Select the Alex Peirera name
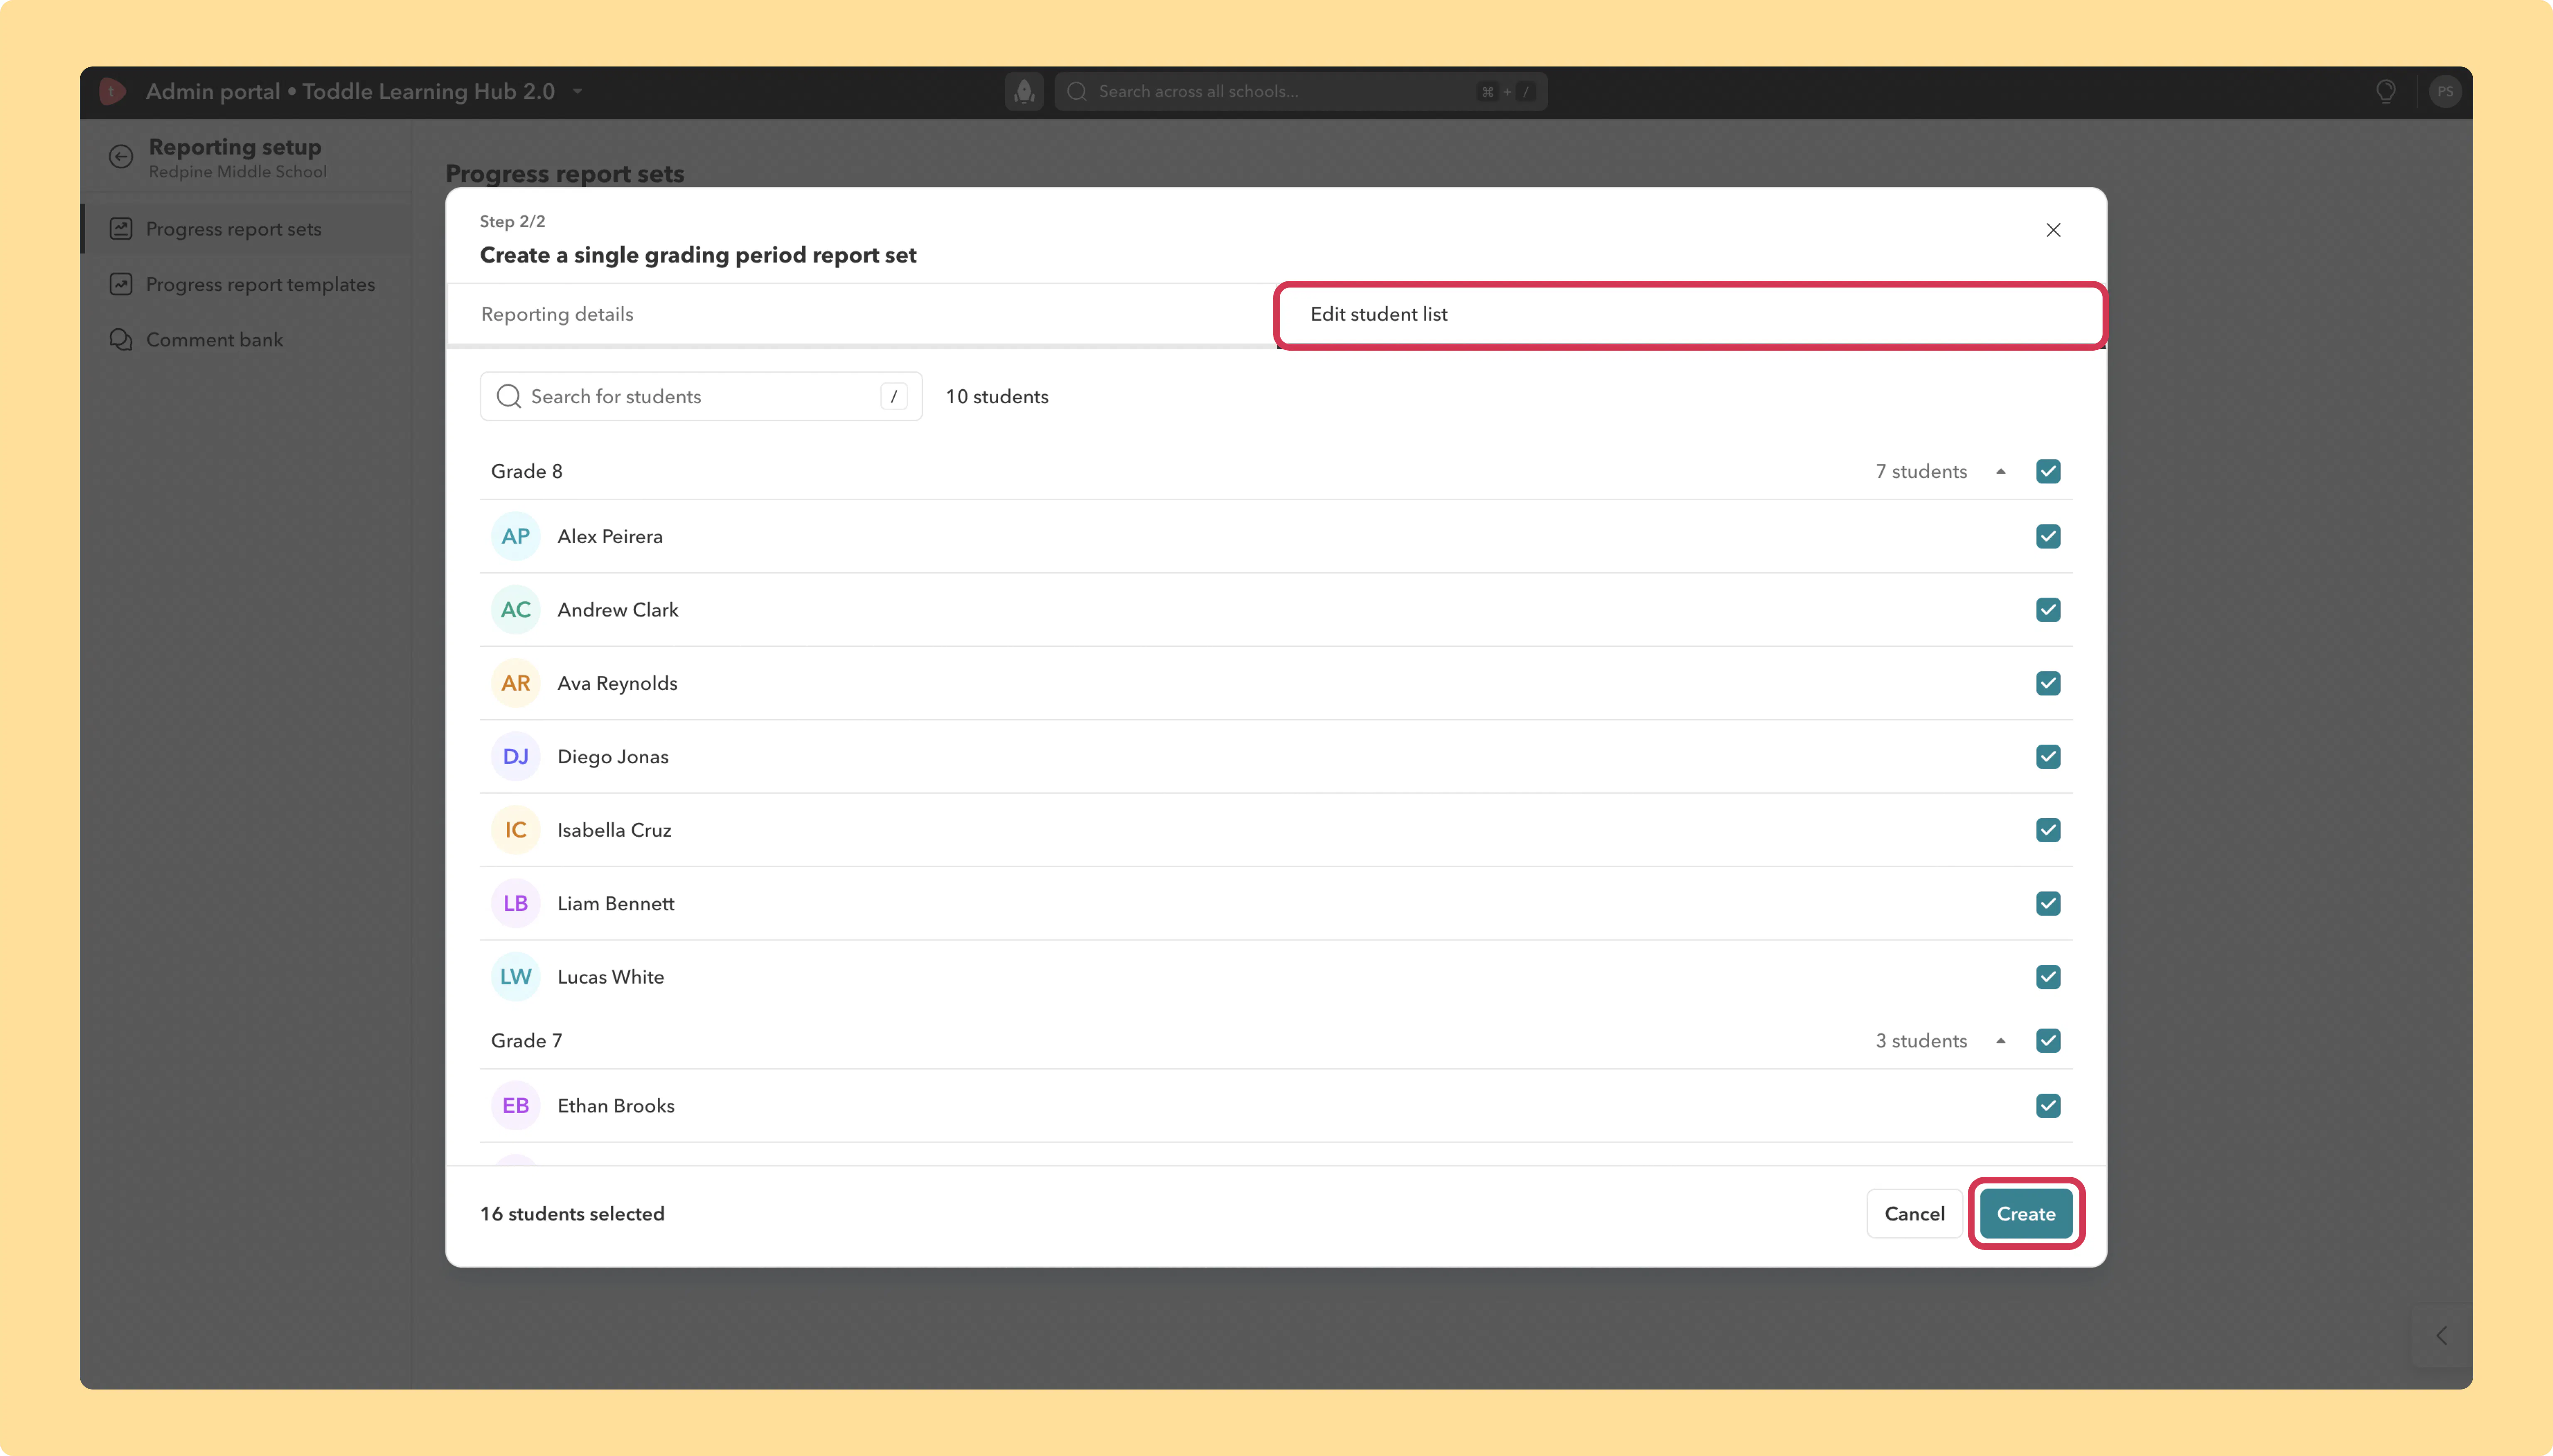2553x1456 pixels. click(610, 537)
